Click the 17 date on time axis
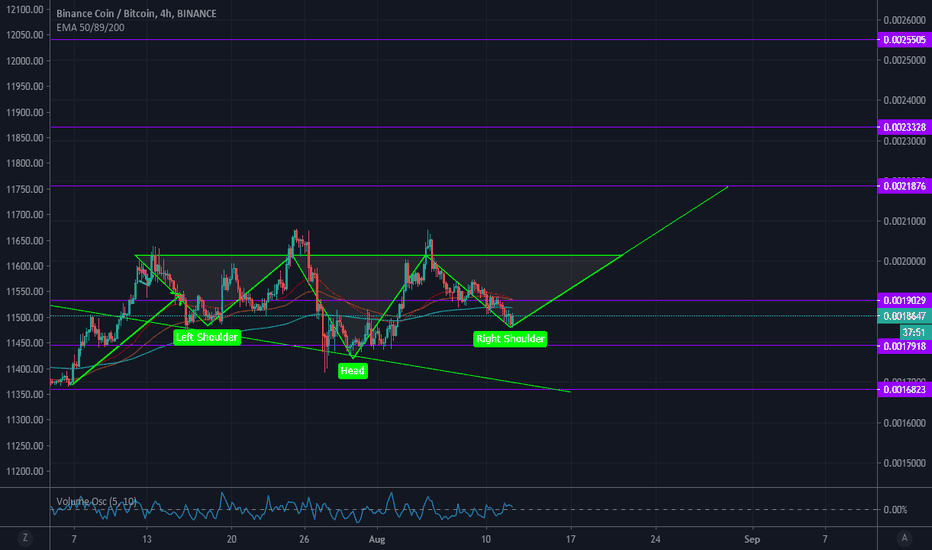932x550 pixels. tap(571, 539)
